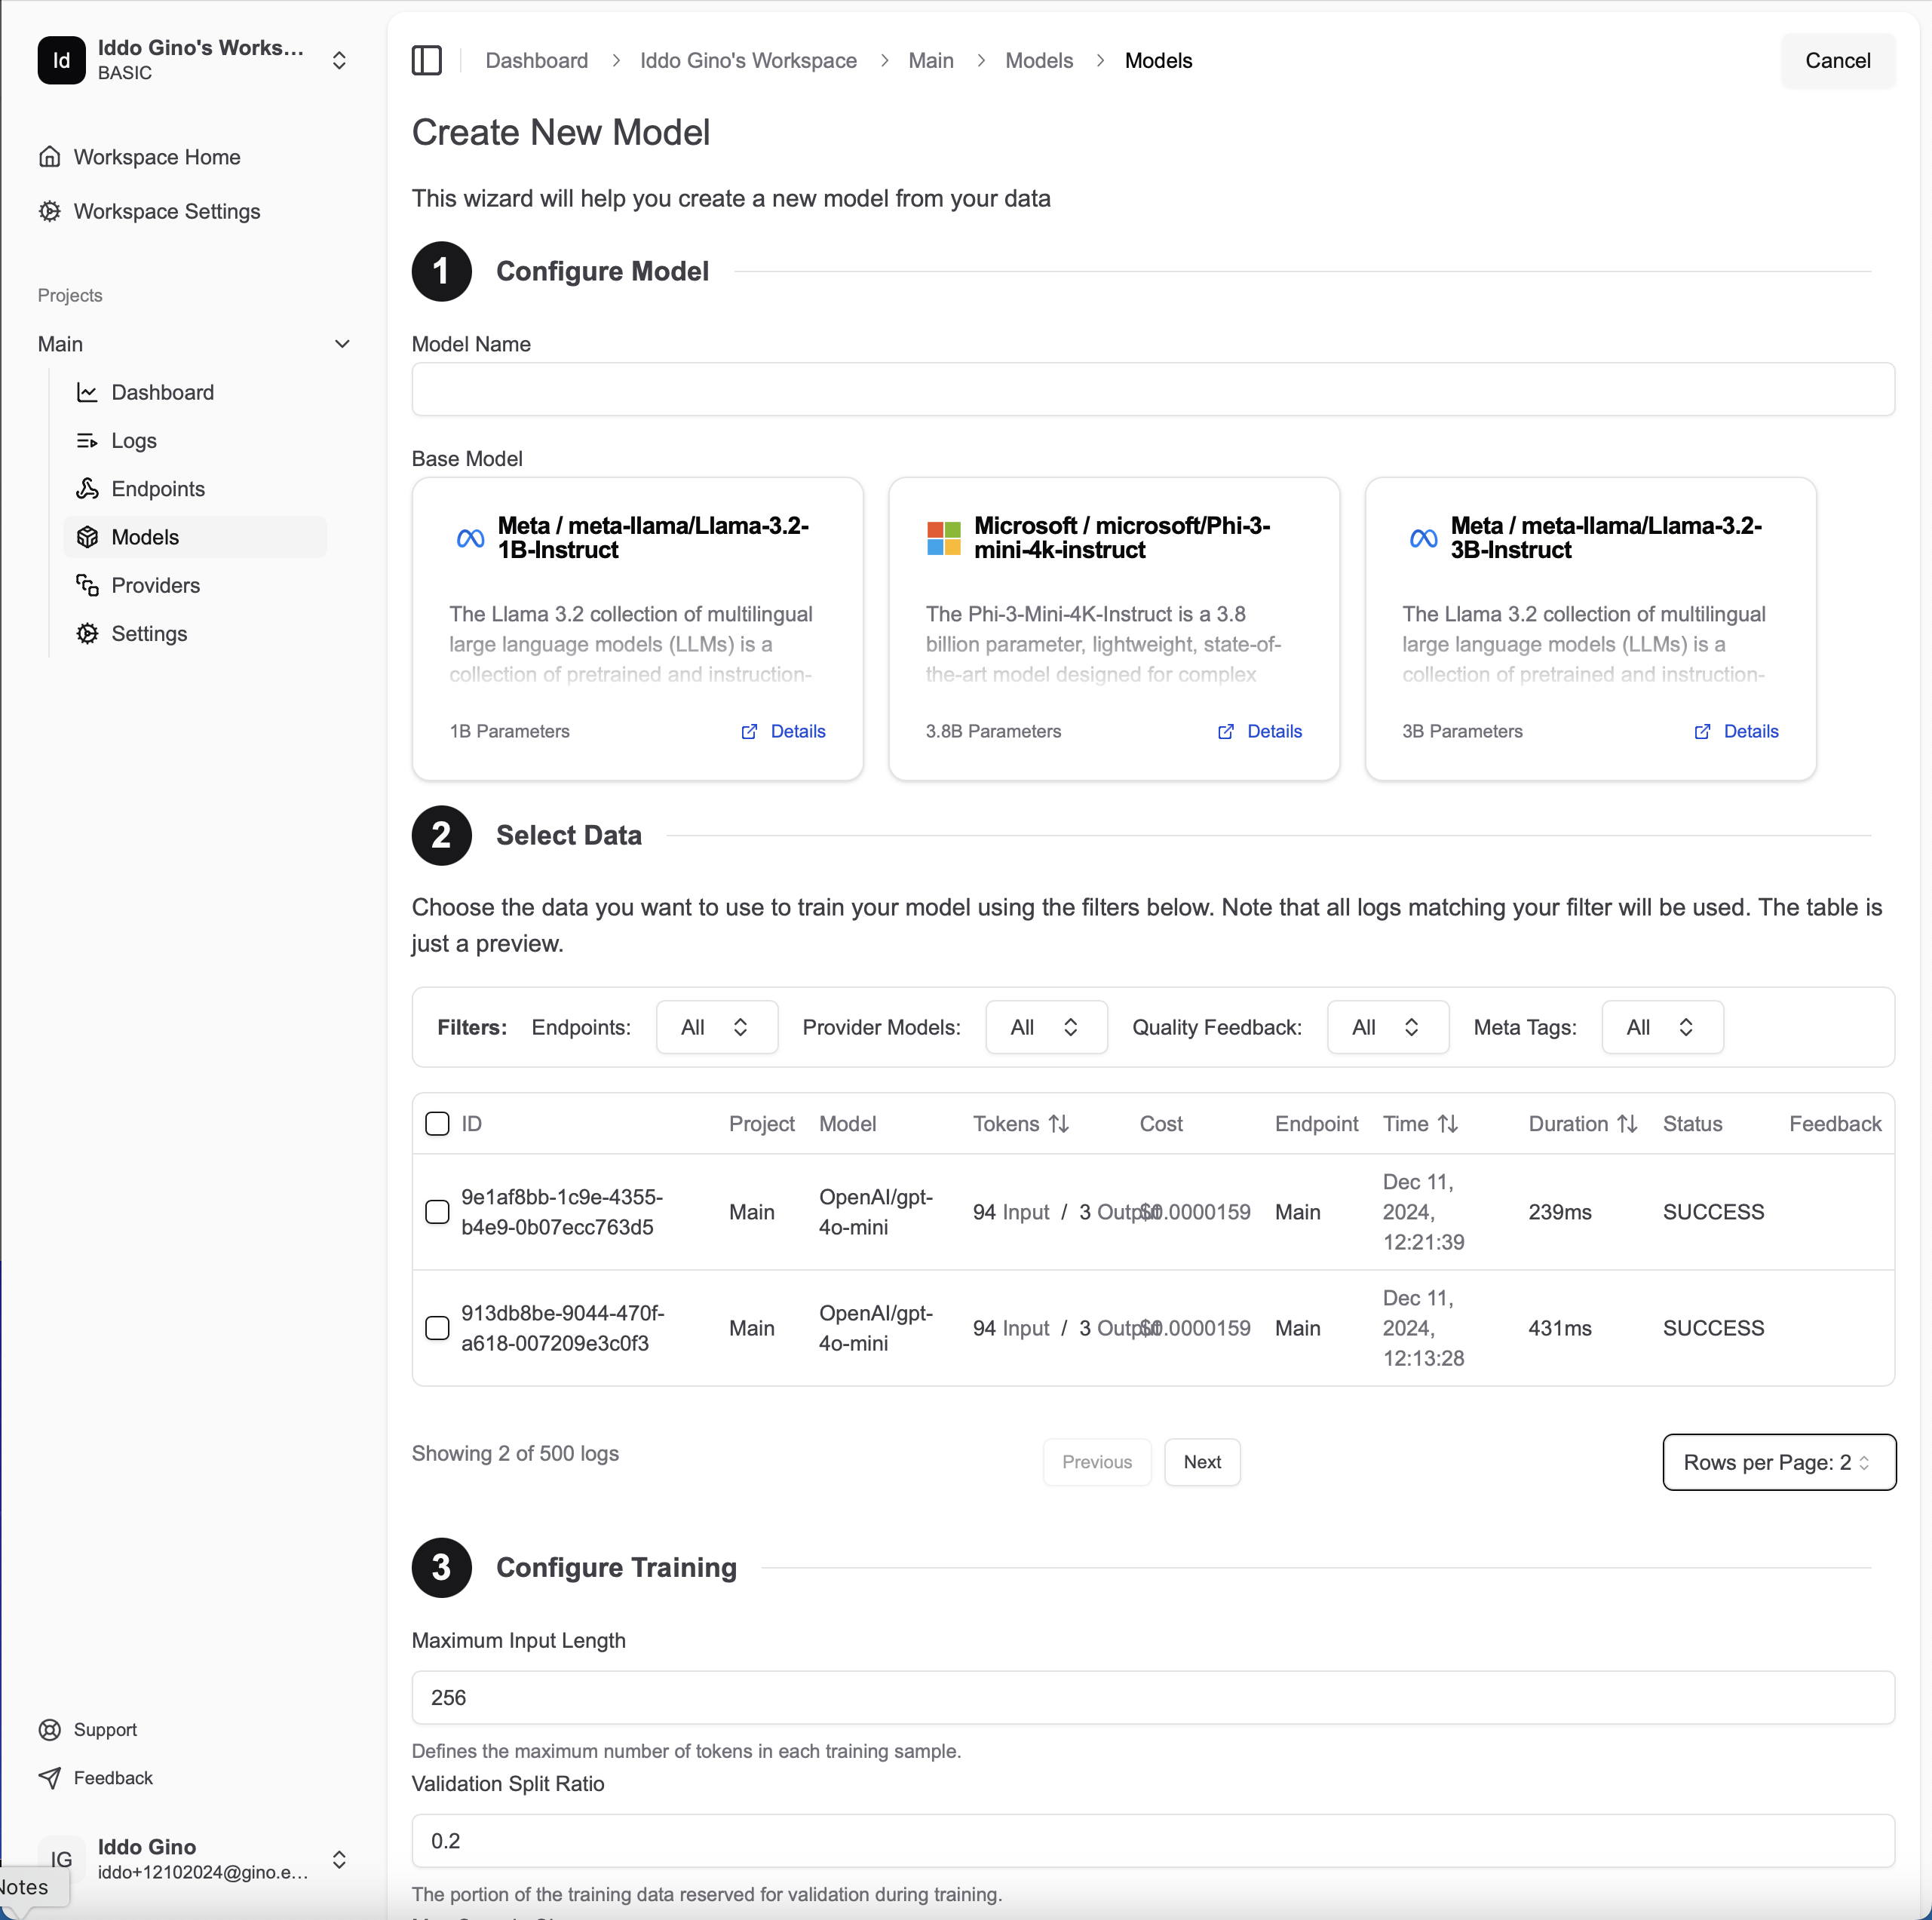Open Iddo Gino's Workspace breadcrumb
This screenshot has width=1932, height=1920.
748,60
